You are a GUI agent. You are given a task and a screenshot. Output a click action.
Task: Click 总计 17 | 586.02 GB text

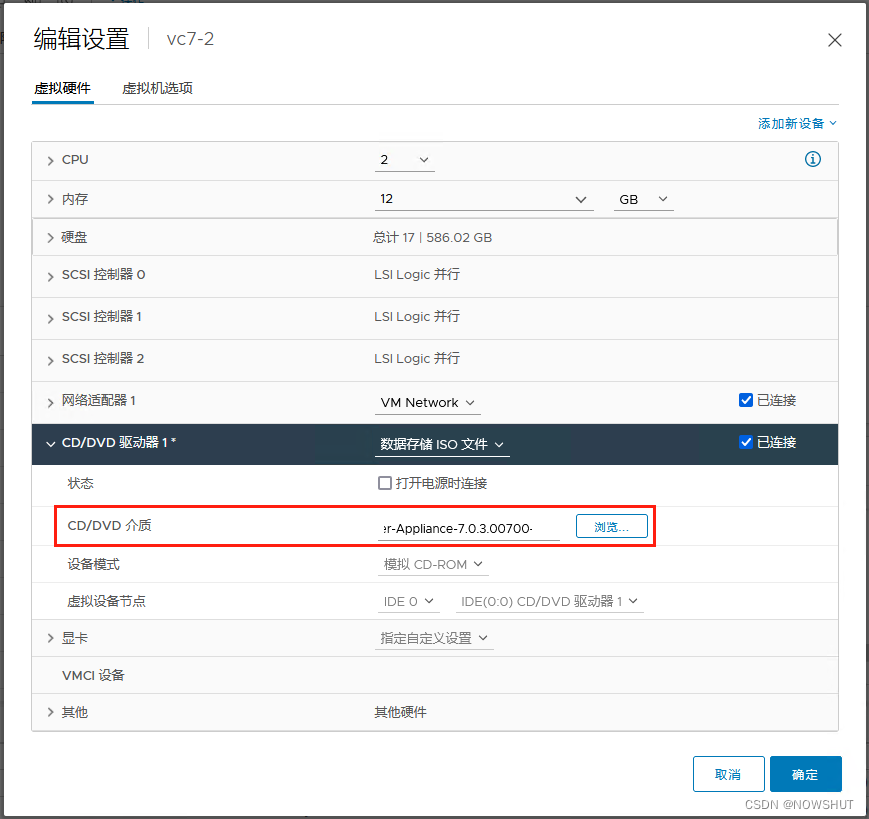[x=432, y=238]
